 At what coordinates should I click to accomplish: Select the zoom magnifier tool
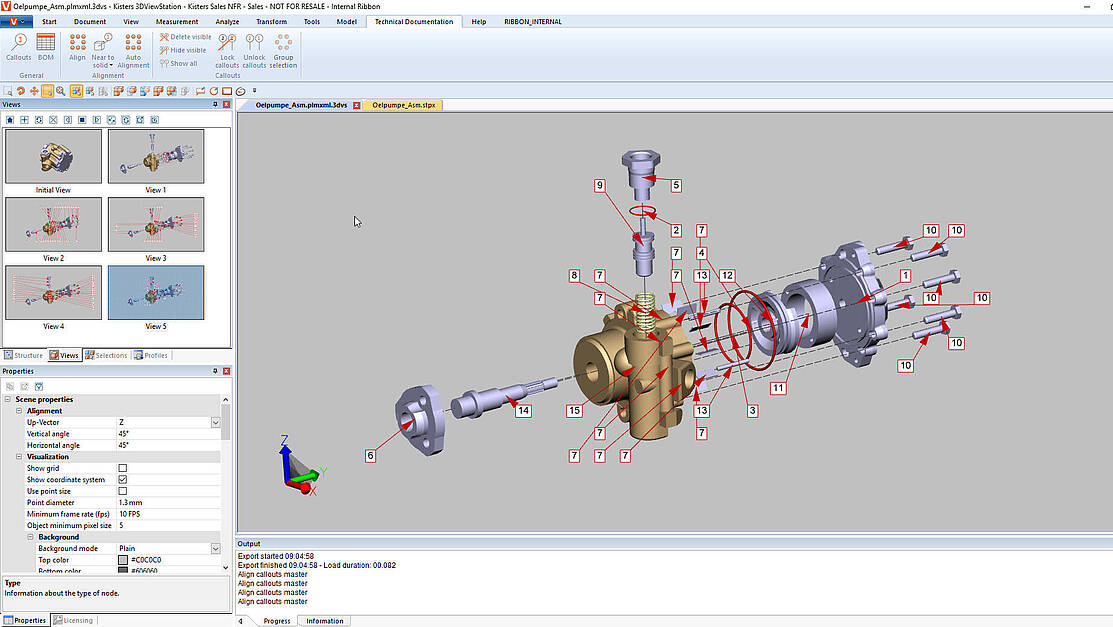(x=61, y=91)
